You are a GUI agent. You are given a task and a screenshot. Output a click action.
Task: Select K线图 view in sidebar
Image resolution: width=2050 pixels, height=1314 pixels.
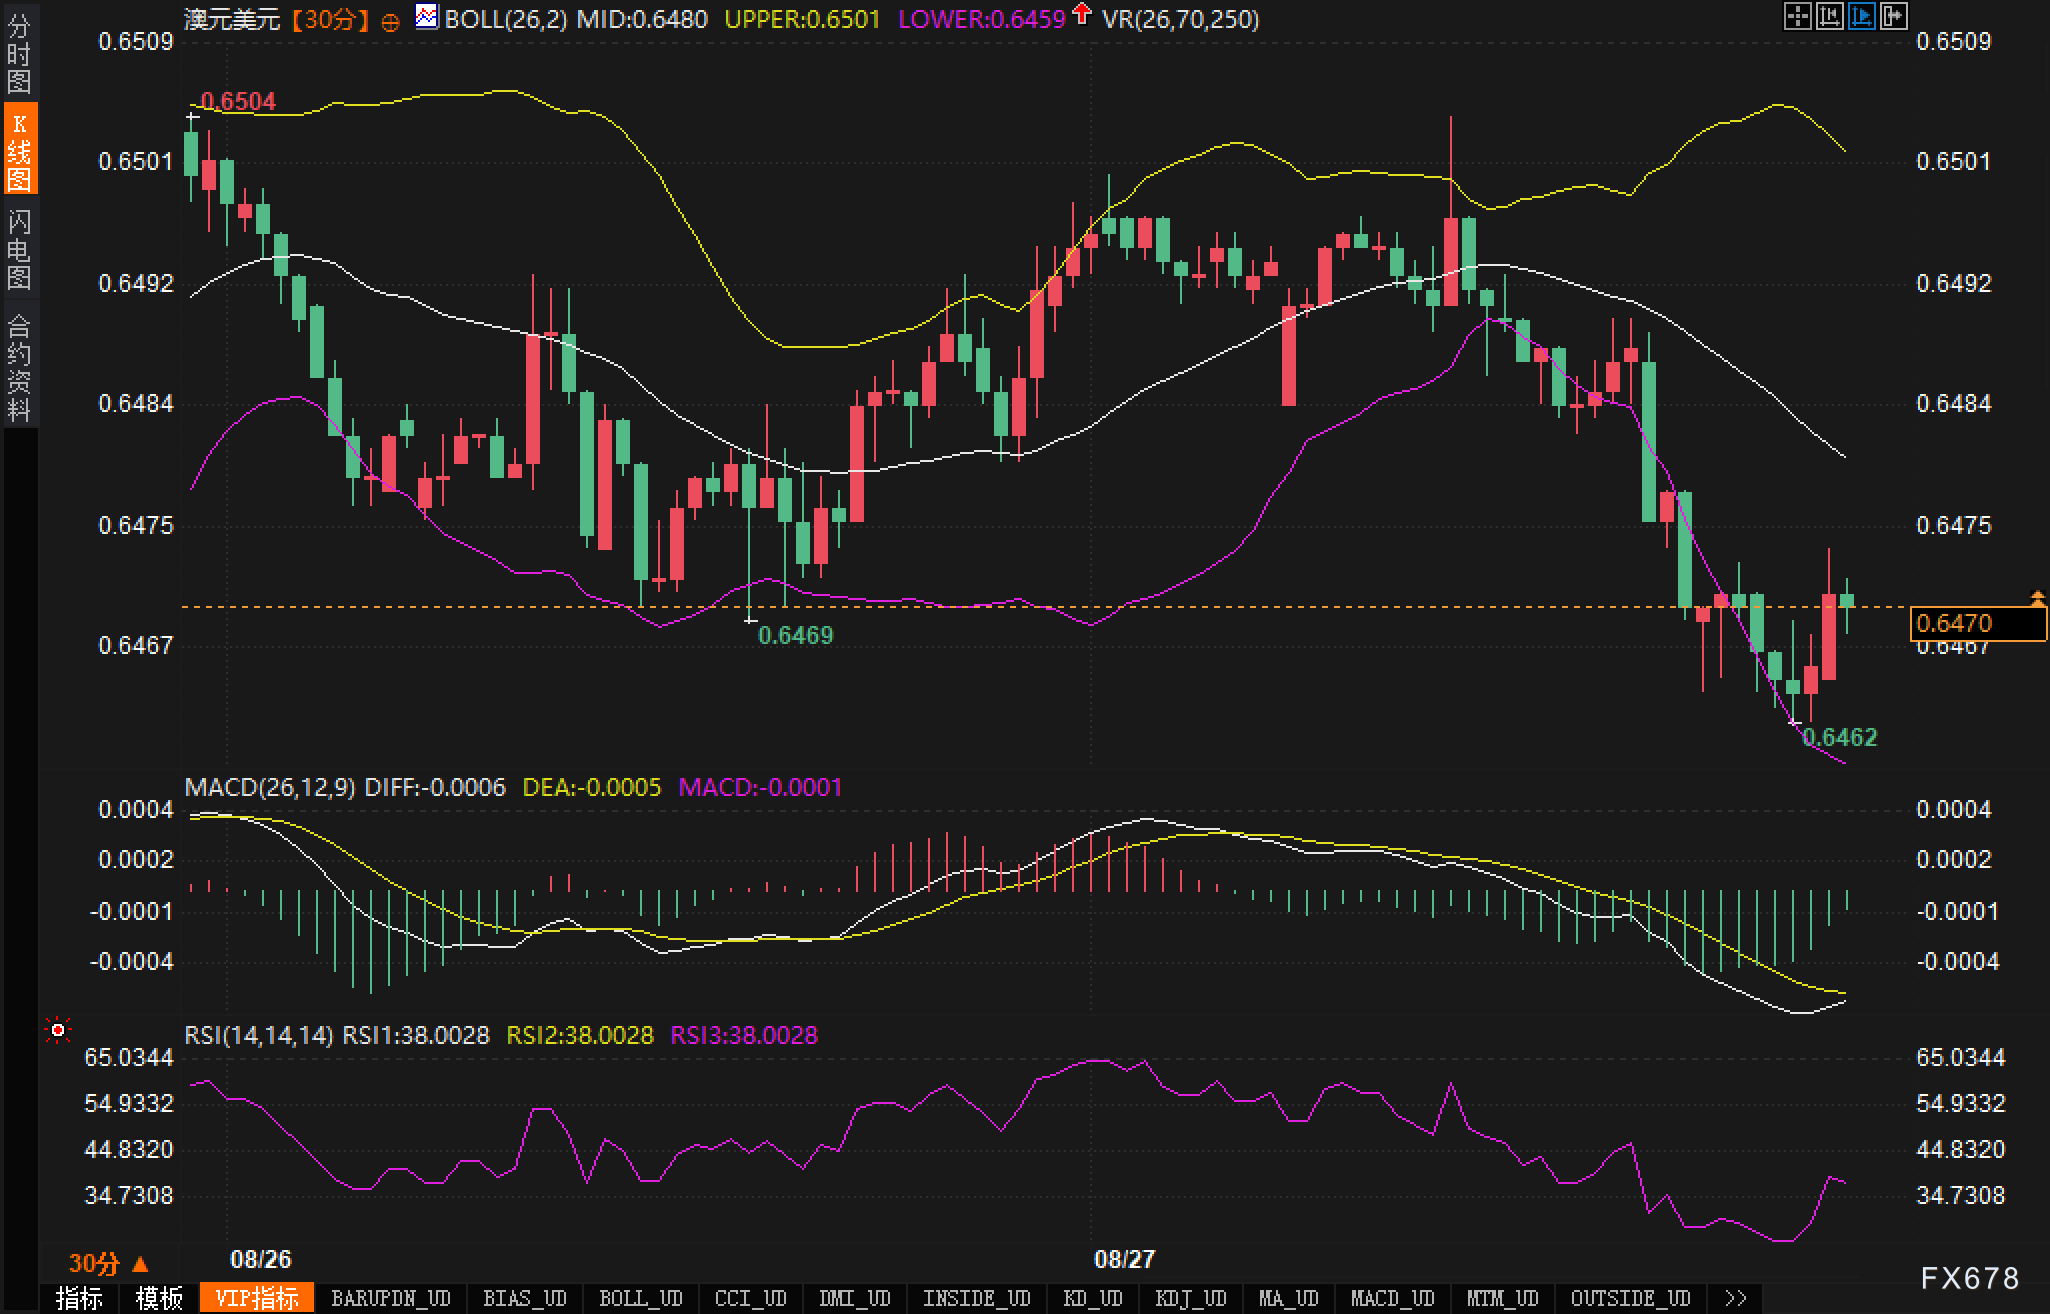coord(19,150)
